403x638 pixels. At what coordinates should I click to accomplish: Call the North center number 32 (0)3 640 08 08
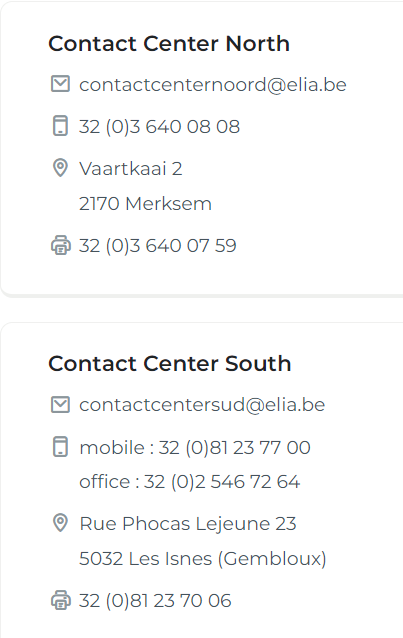pyautogui.click(x=159, y=126)
